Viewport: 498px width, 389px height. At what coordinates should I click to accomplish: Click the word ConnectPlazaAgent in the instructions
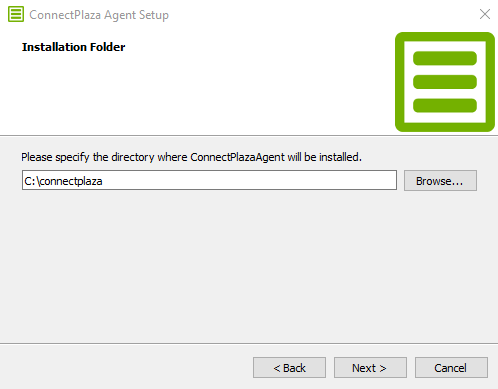coord(237,157)
